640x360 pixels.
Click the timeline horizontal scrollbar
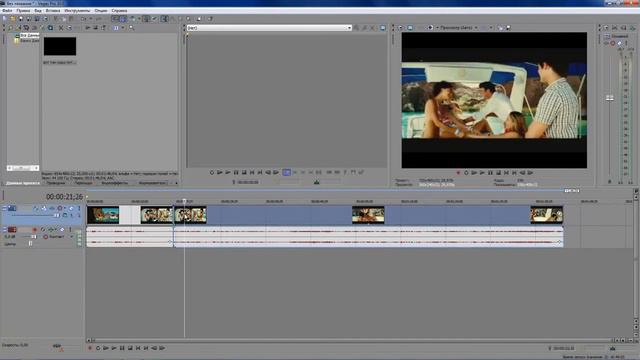351,340
